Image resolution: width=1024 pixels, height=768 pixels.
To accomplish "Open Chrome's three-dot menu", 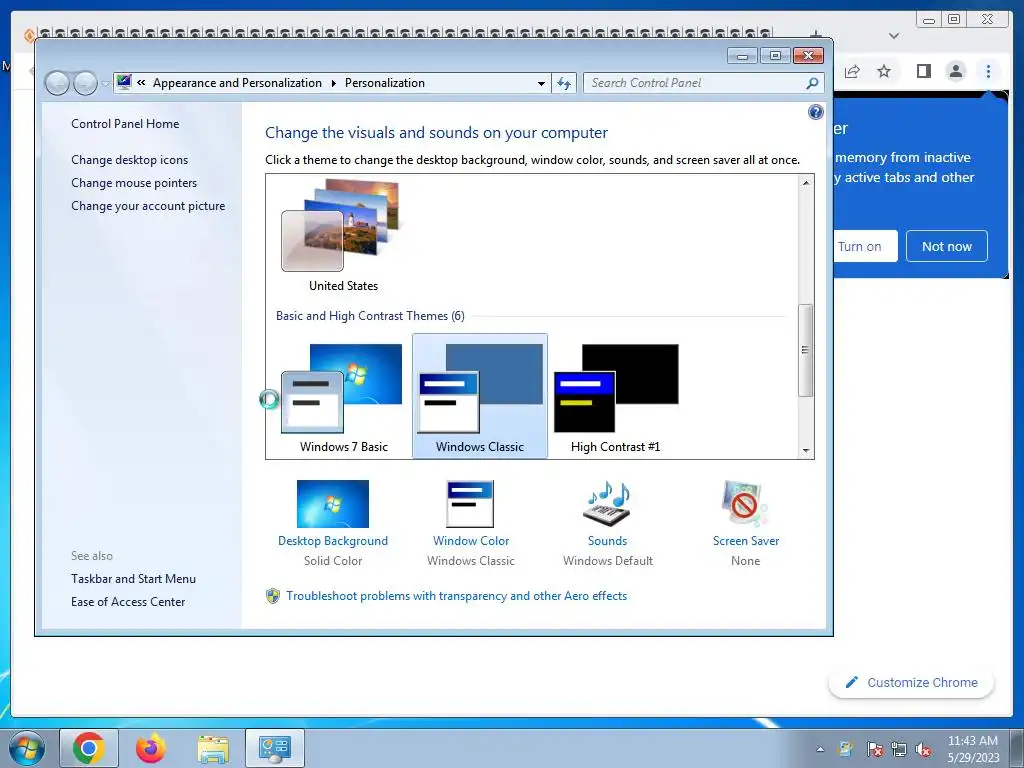I will 988,71.
